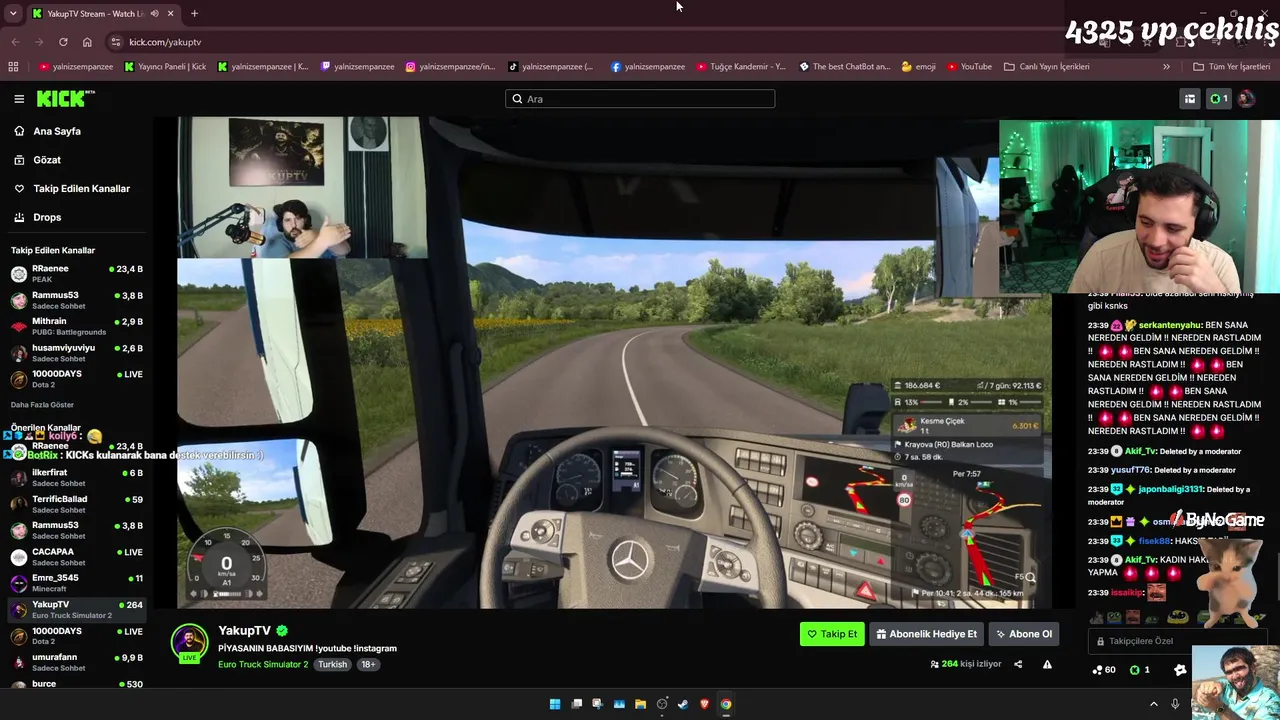Go to the browser home page icon
Image resolution: width=1280 pixels, height=720 pixels.
(x=87, y=42)
